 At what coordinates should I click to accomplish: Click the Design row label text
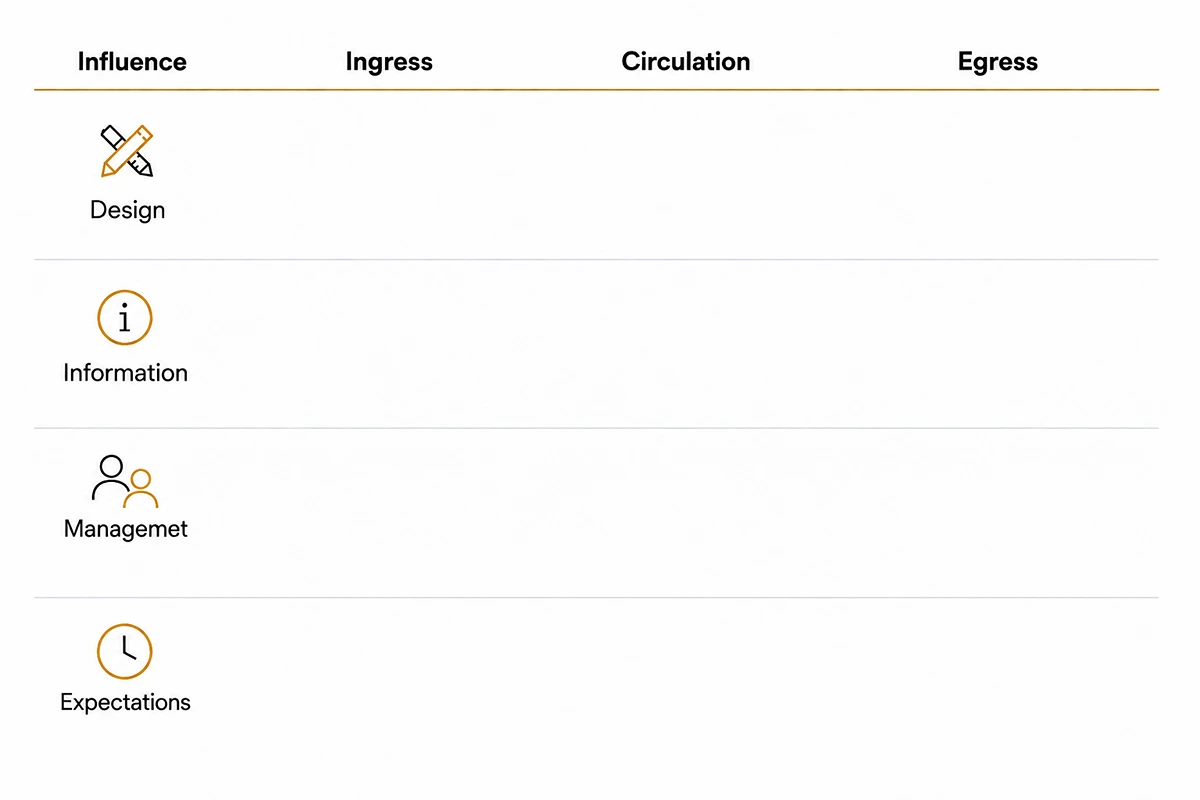coord(127,210)
